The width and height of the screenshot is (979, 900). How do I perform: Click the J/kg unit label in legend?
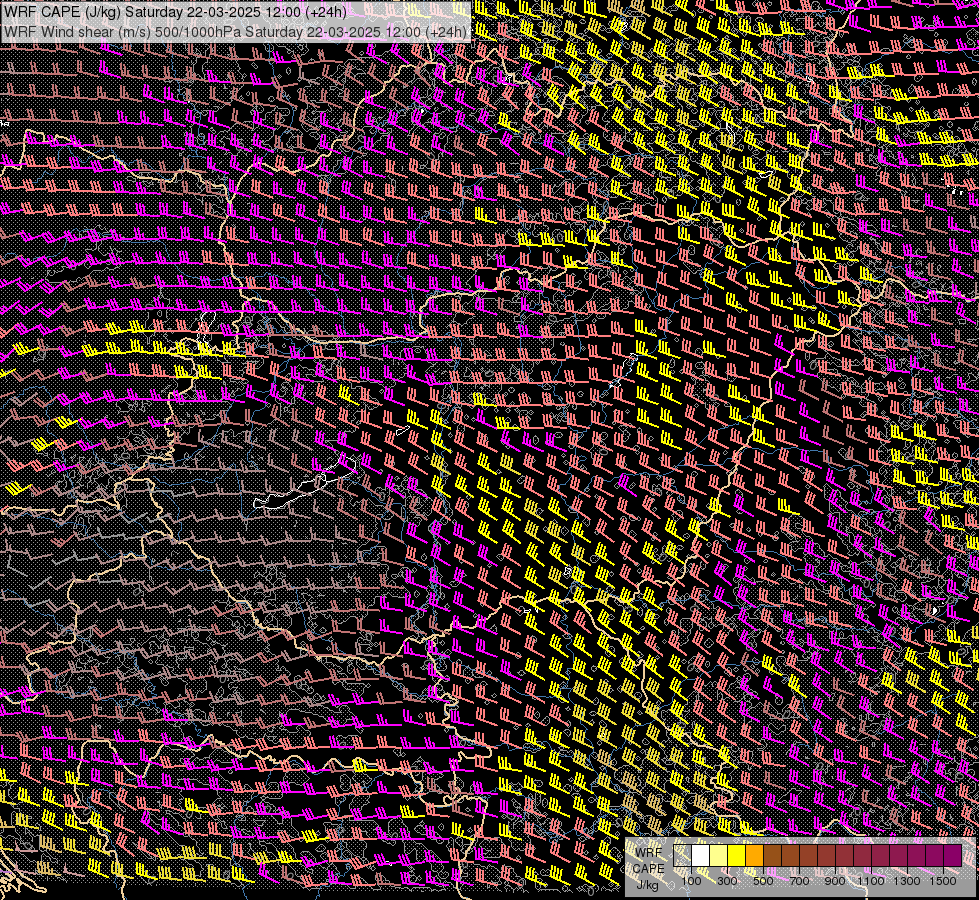pos(647,885)
